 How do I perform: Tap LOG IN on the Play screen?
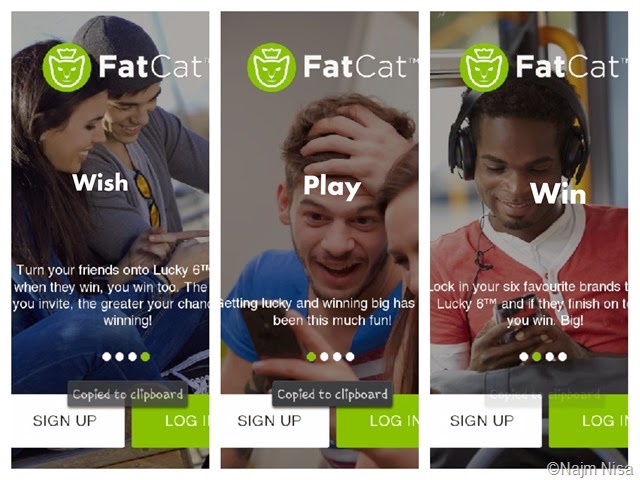point(377,421)
